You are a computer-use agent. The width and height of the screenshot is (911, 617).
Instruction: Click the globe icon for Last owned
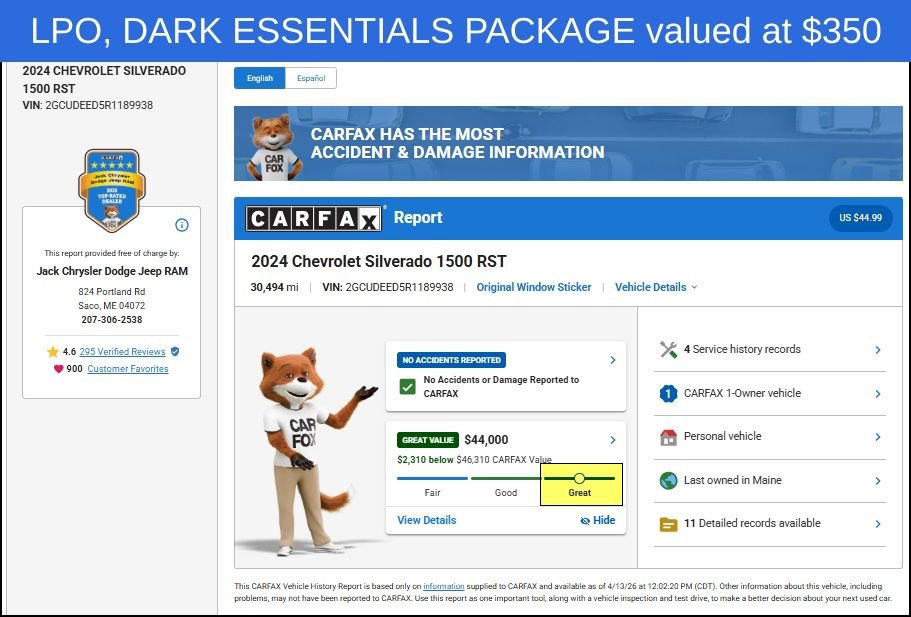(x=669, y=481)
